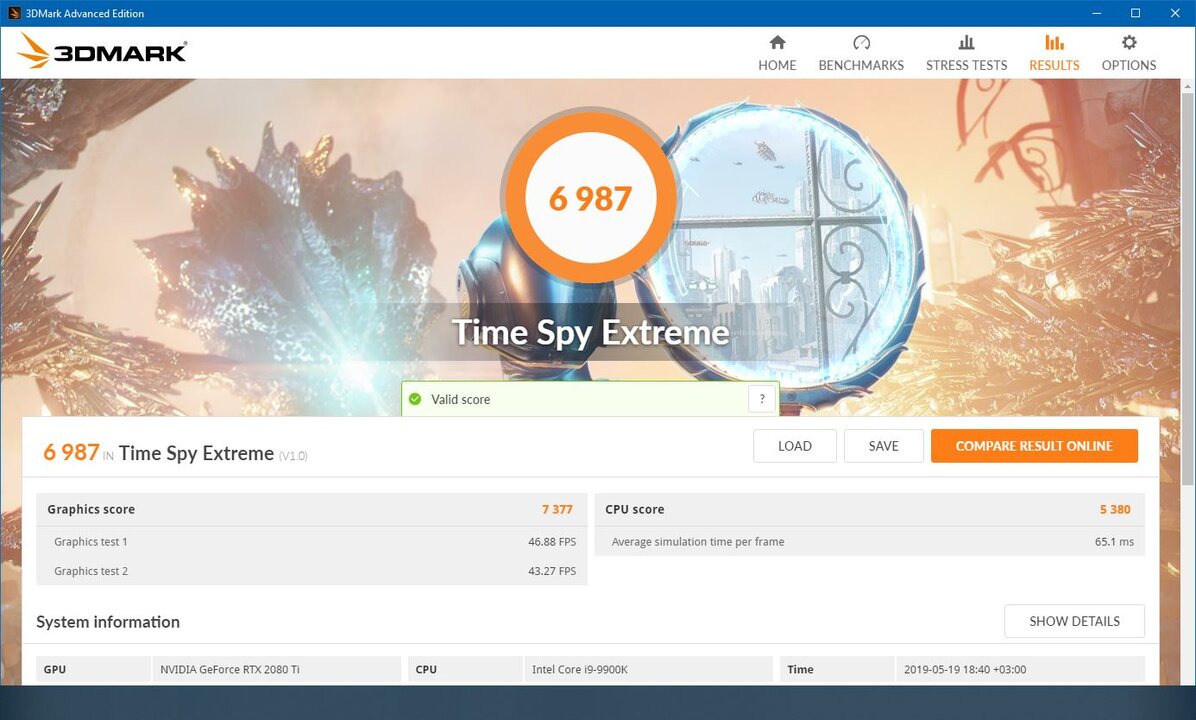Select the Results tab

pos(1054,53)
